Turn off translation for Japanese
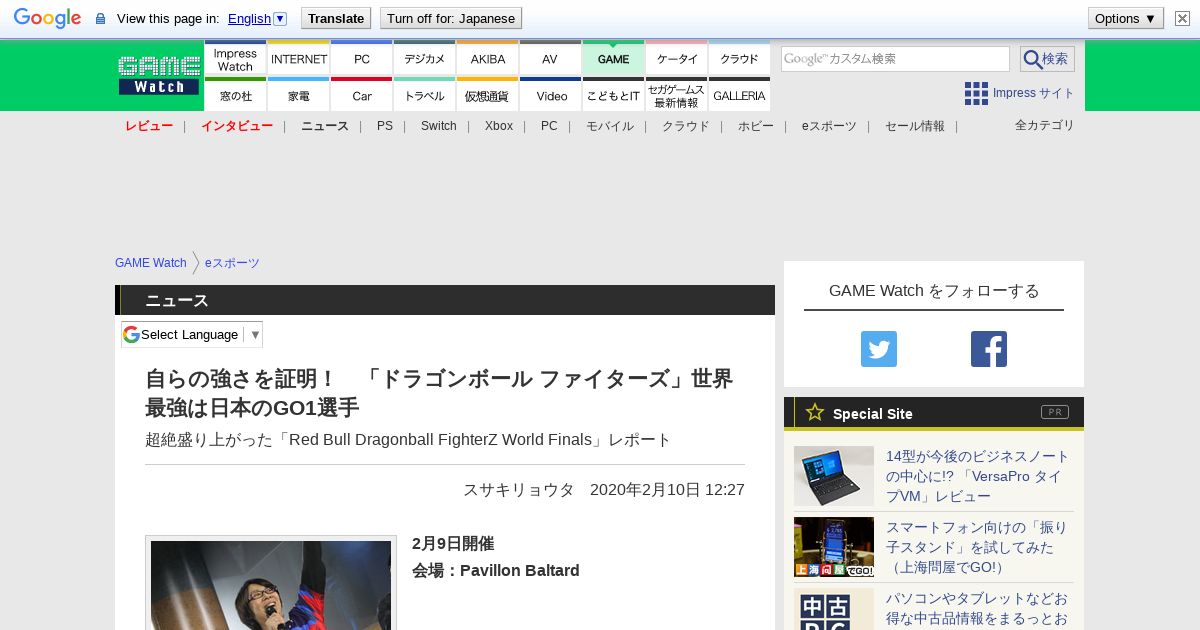Screen dimensions: 1200x630 coord(451,18)
